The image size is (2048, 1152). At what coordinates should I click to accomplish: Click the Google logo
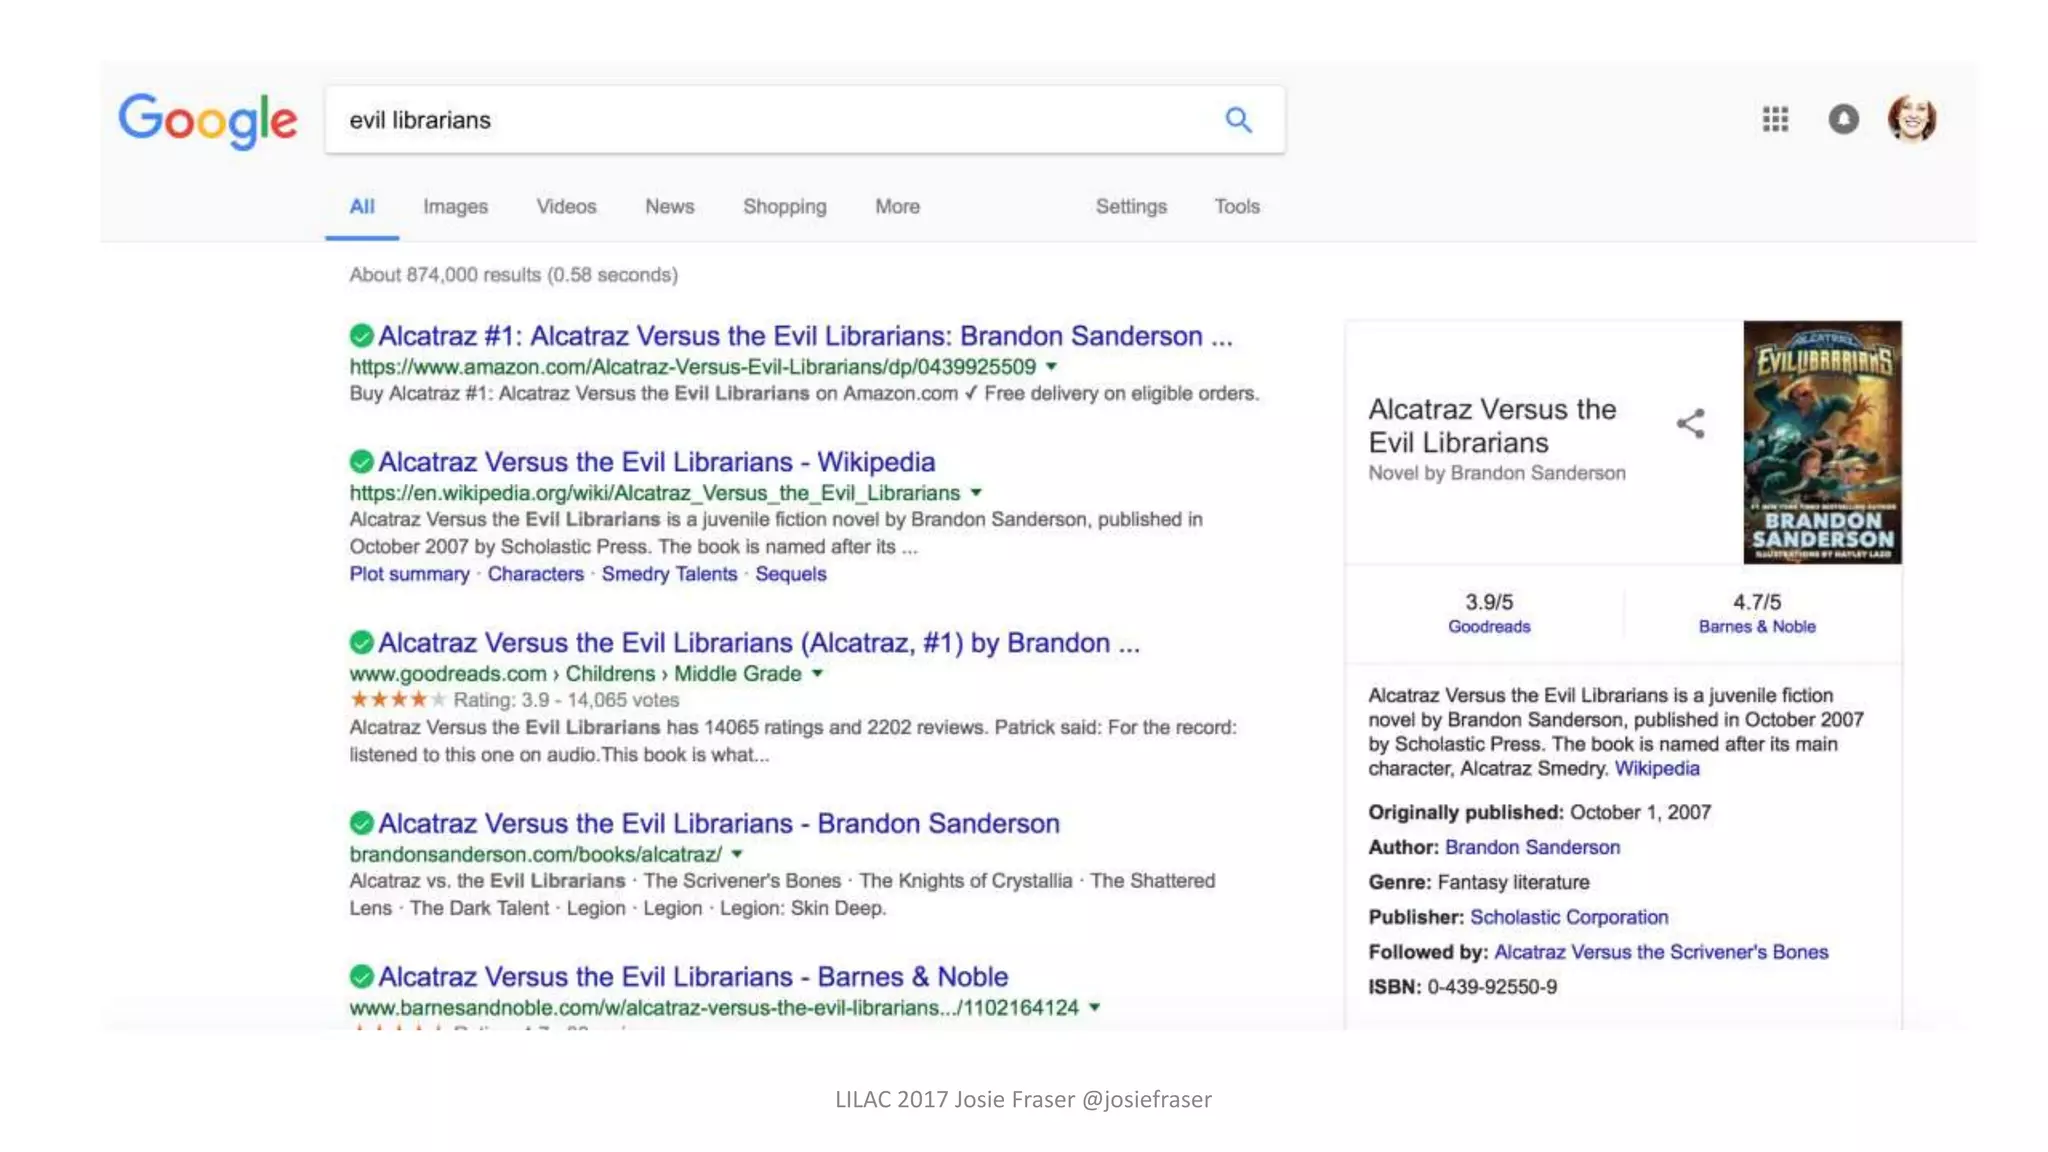coord(208,120)
